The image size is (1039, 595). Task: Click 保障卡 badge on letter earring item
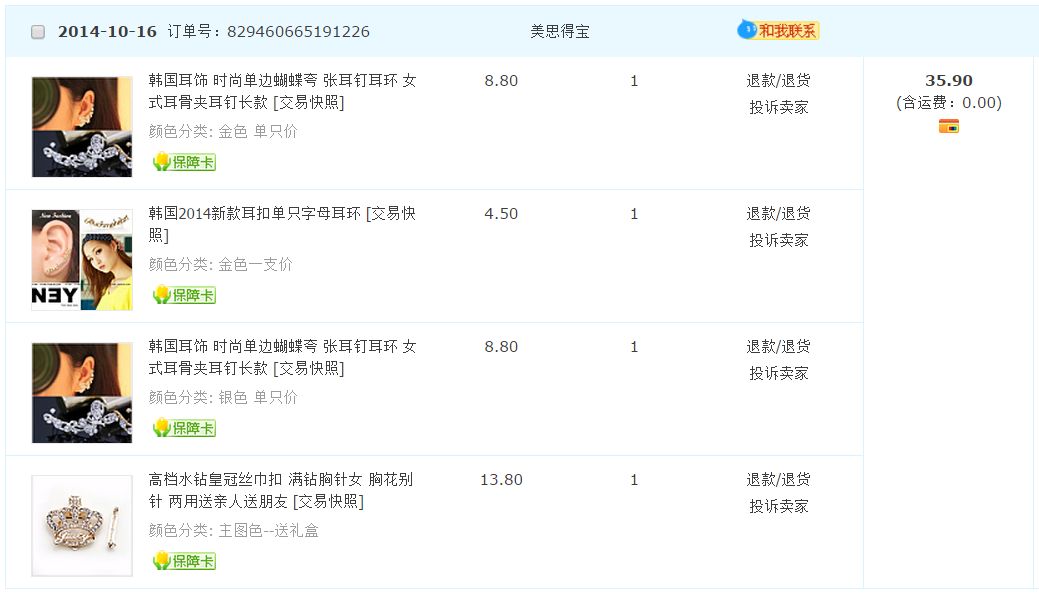[x=184, y=295]
